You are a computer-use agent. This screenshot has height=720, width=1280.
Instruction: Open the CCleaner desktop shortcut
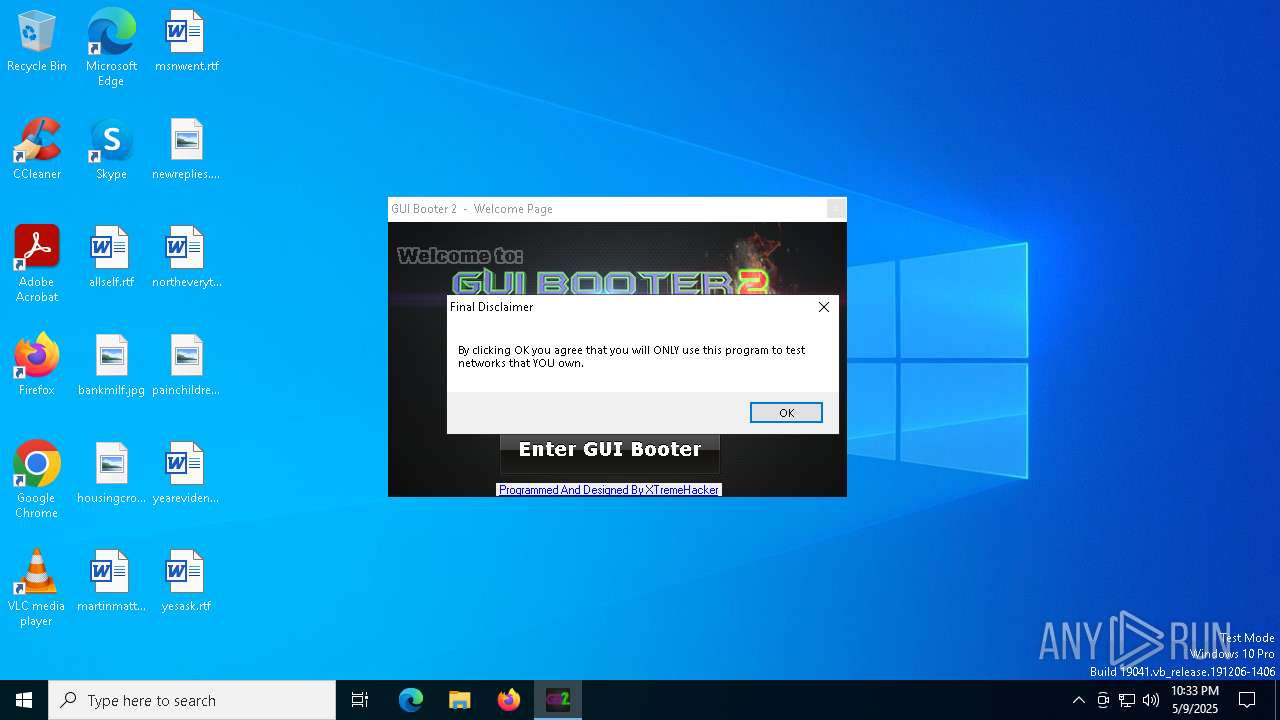[37, 150]
